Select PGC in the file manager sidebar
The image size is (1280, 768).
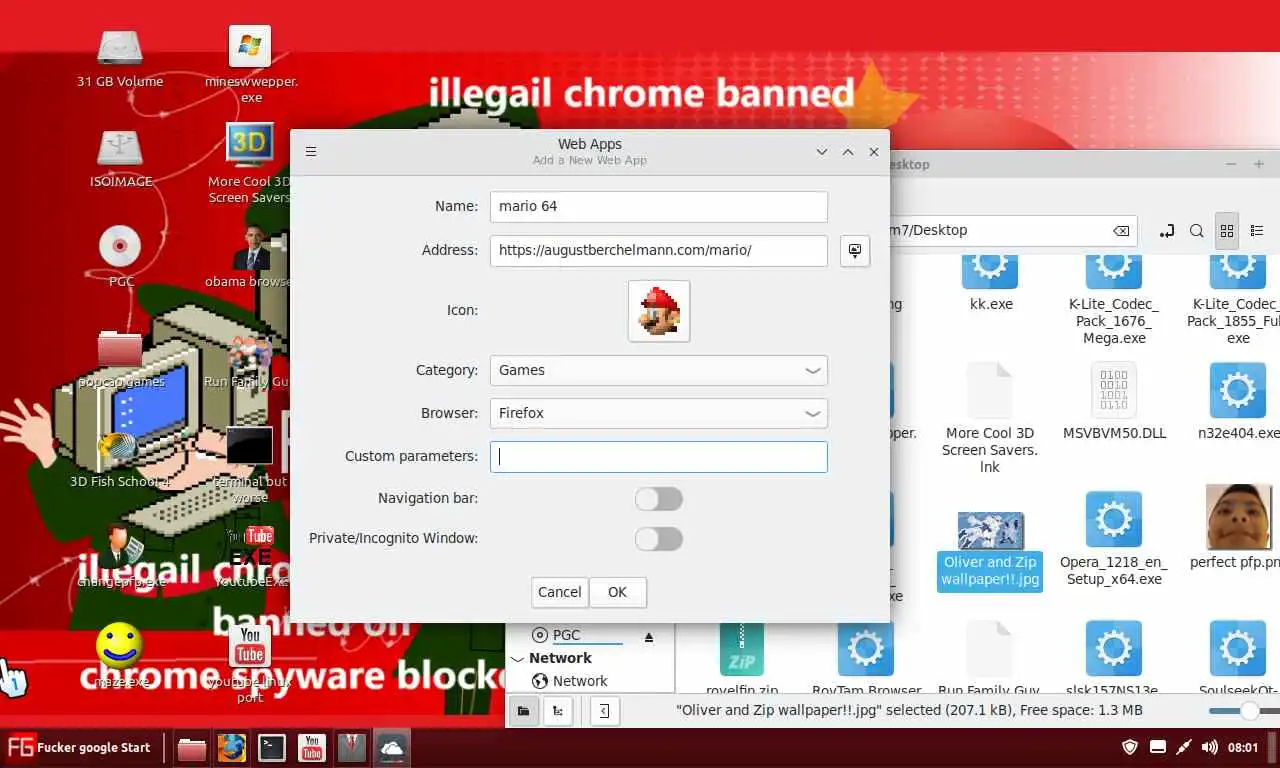click(566, 635)
